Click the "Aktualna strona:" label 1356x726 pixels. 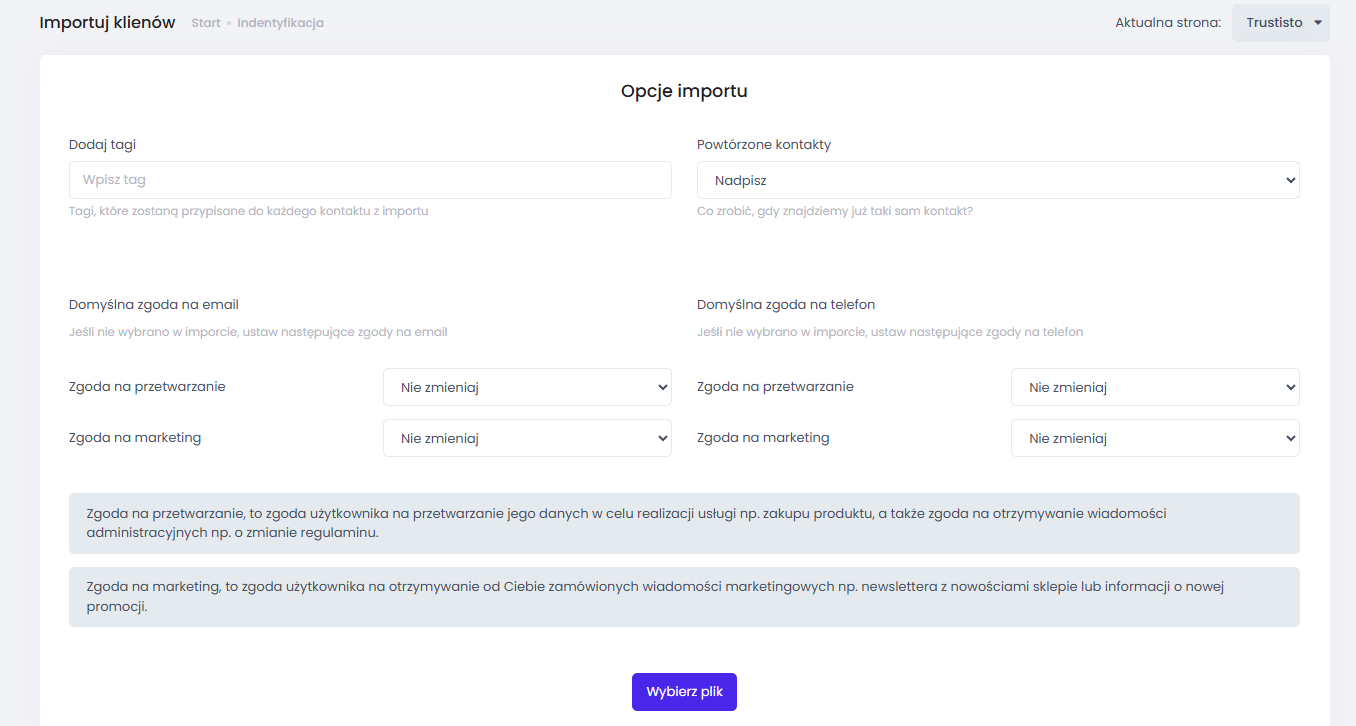1168,23
